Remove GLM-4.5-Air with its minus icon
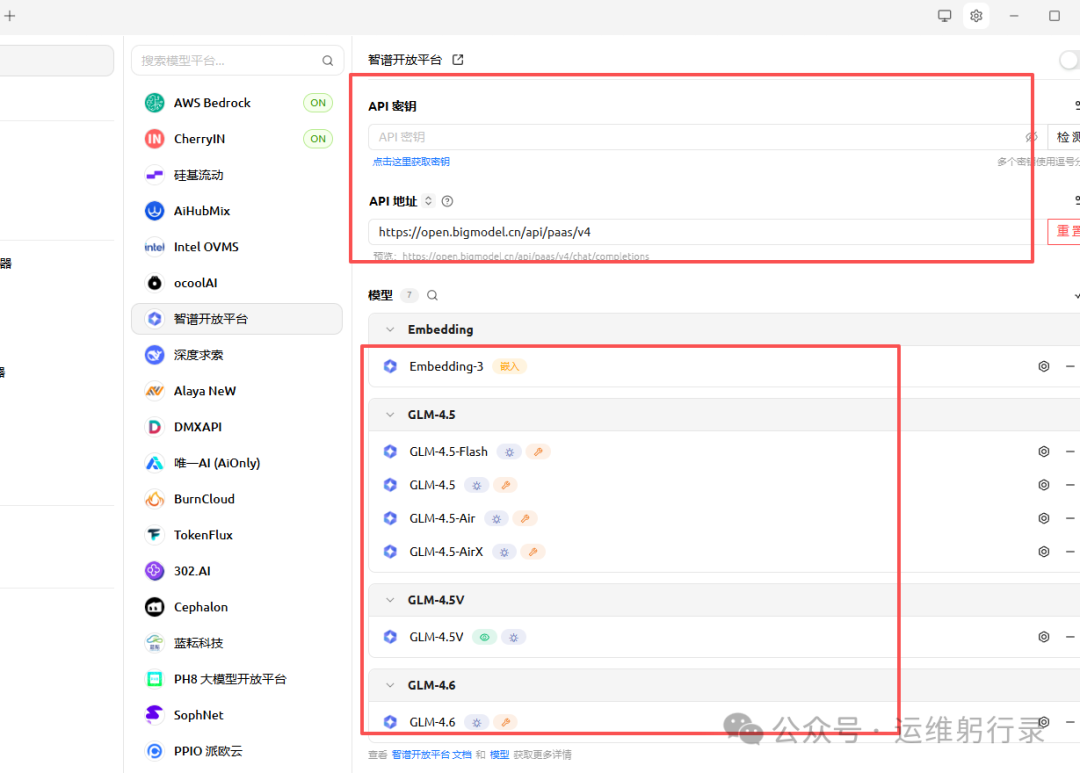The width and height of the screenshot is (1080, 773). tap(1070, 519)
